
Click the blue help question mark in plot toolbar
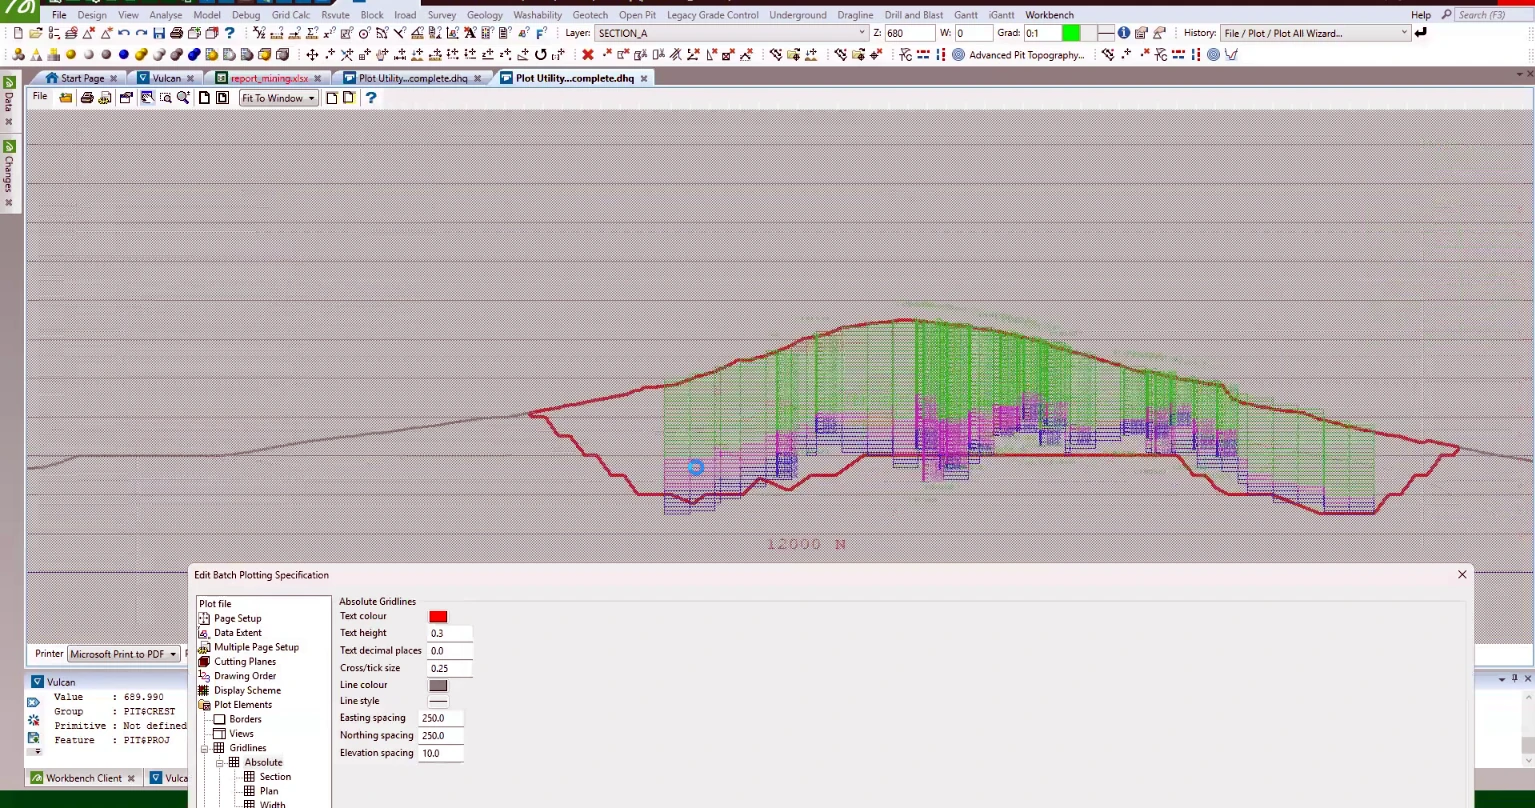pyautogui.click(x=371, y=98)
